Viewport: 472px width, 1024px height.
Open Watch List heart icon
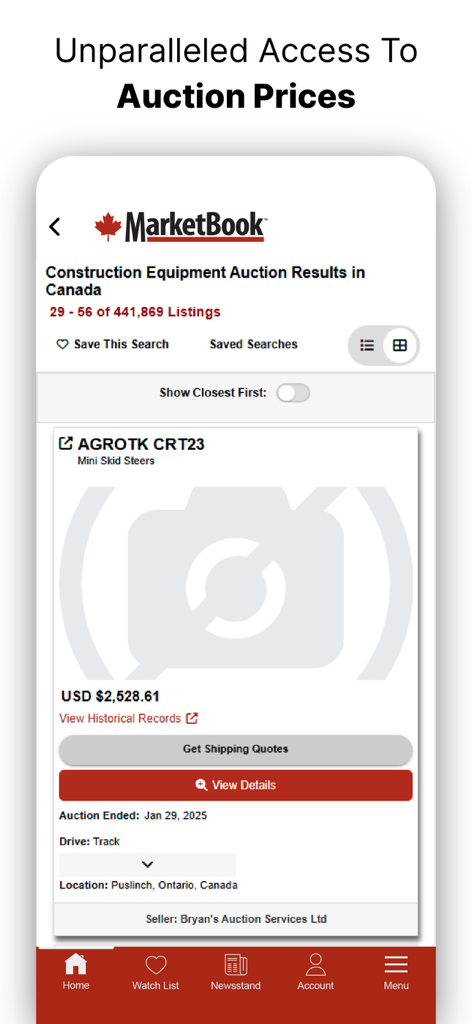pyautogui.click(x=156, y=965)
